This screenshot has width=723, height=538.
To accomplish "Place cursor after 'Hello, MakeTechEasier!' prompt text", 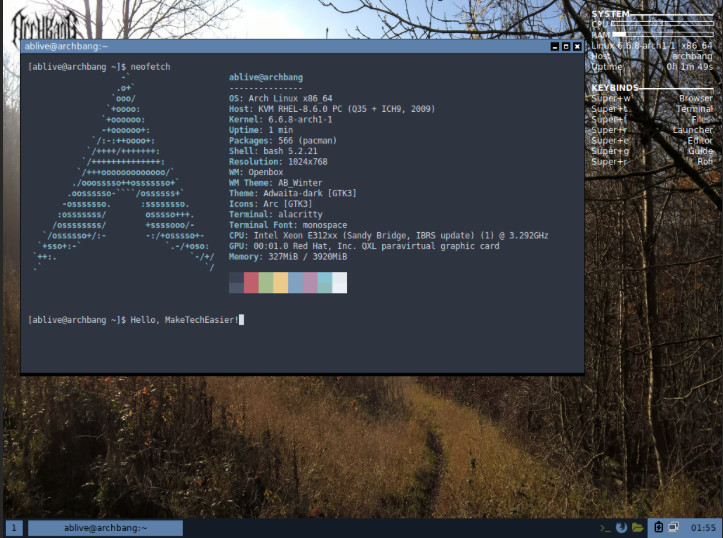I will coord(242,319).
